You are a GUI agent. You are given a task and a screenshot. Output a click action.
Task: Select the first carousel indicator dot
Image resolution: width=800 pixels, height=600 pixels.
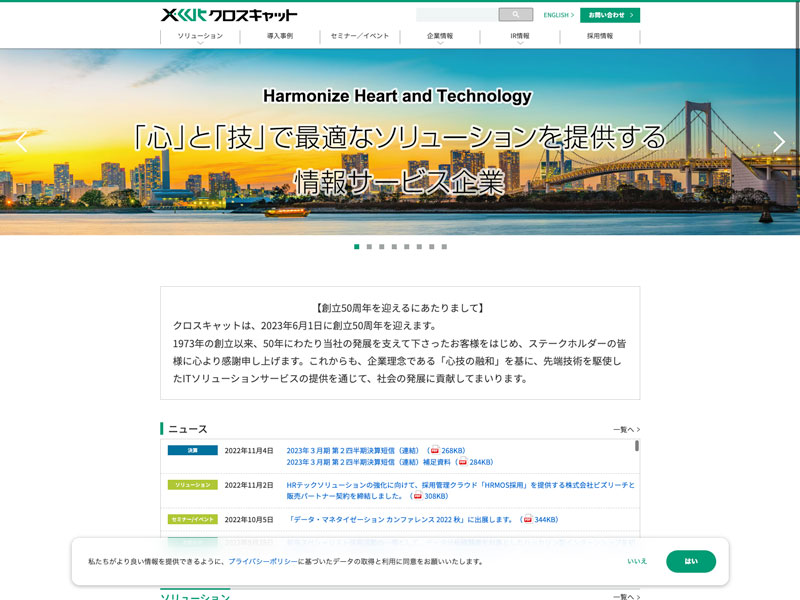tap(356, 246)
